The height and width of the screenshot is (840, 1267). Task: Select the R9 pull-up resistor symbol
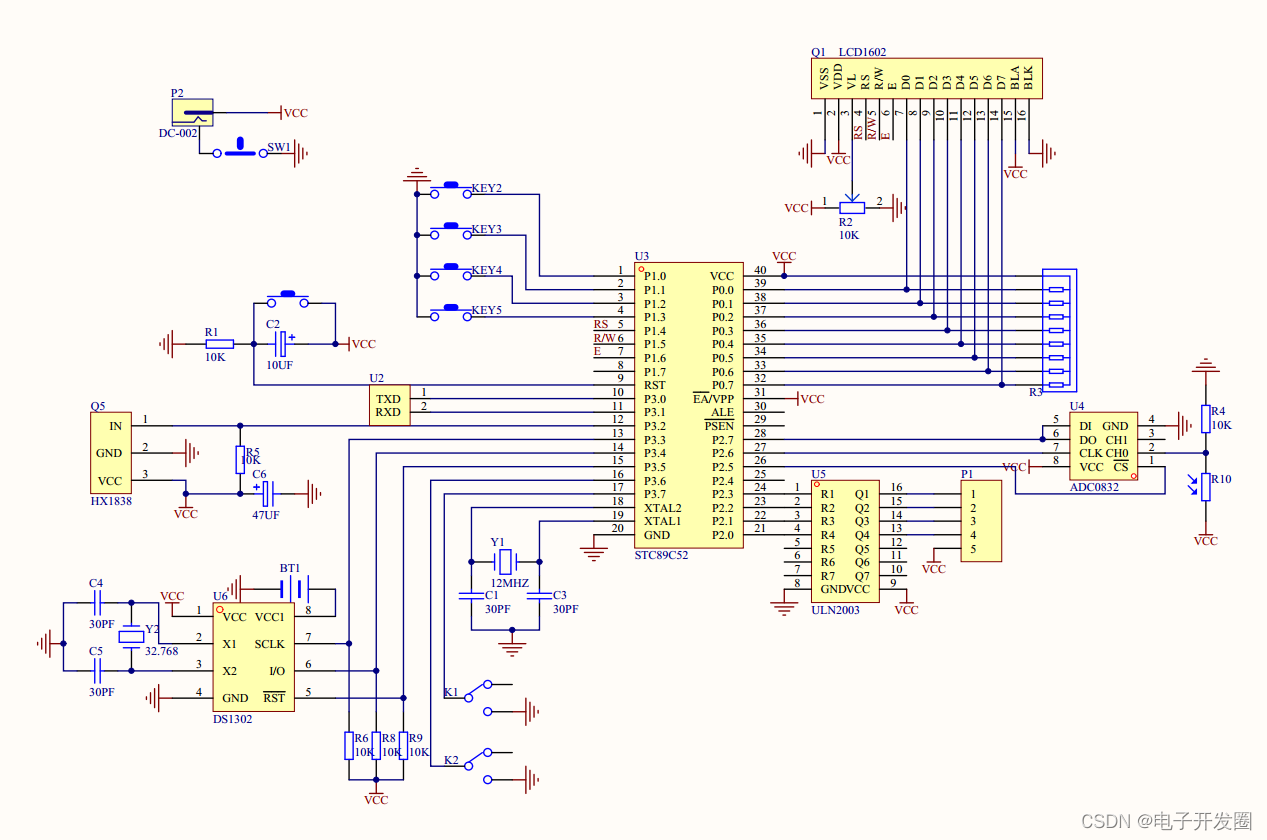(403, 745)
